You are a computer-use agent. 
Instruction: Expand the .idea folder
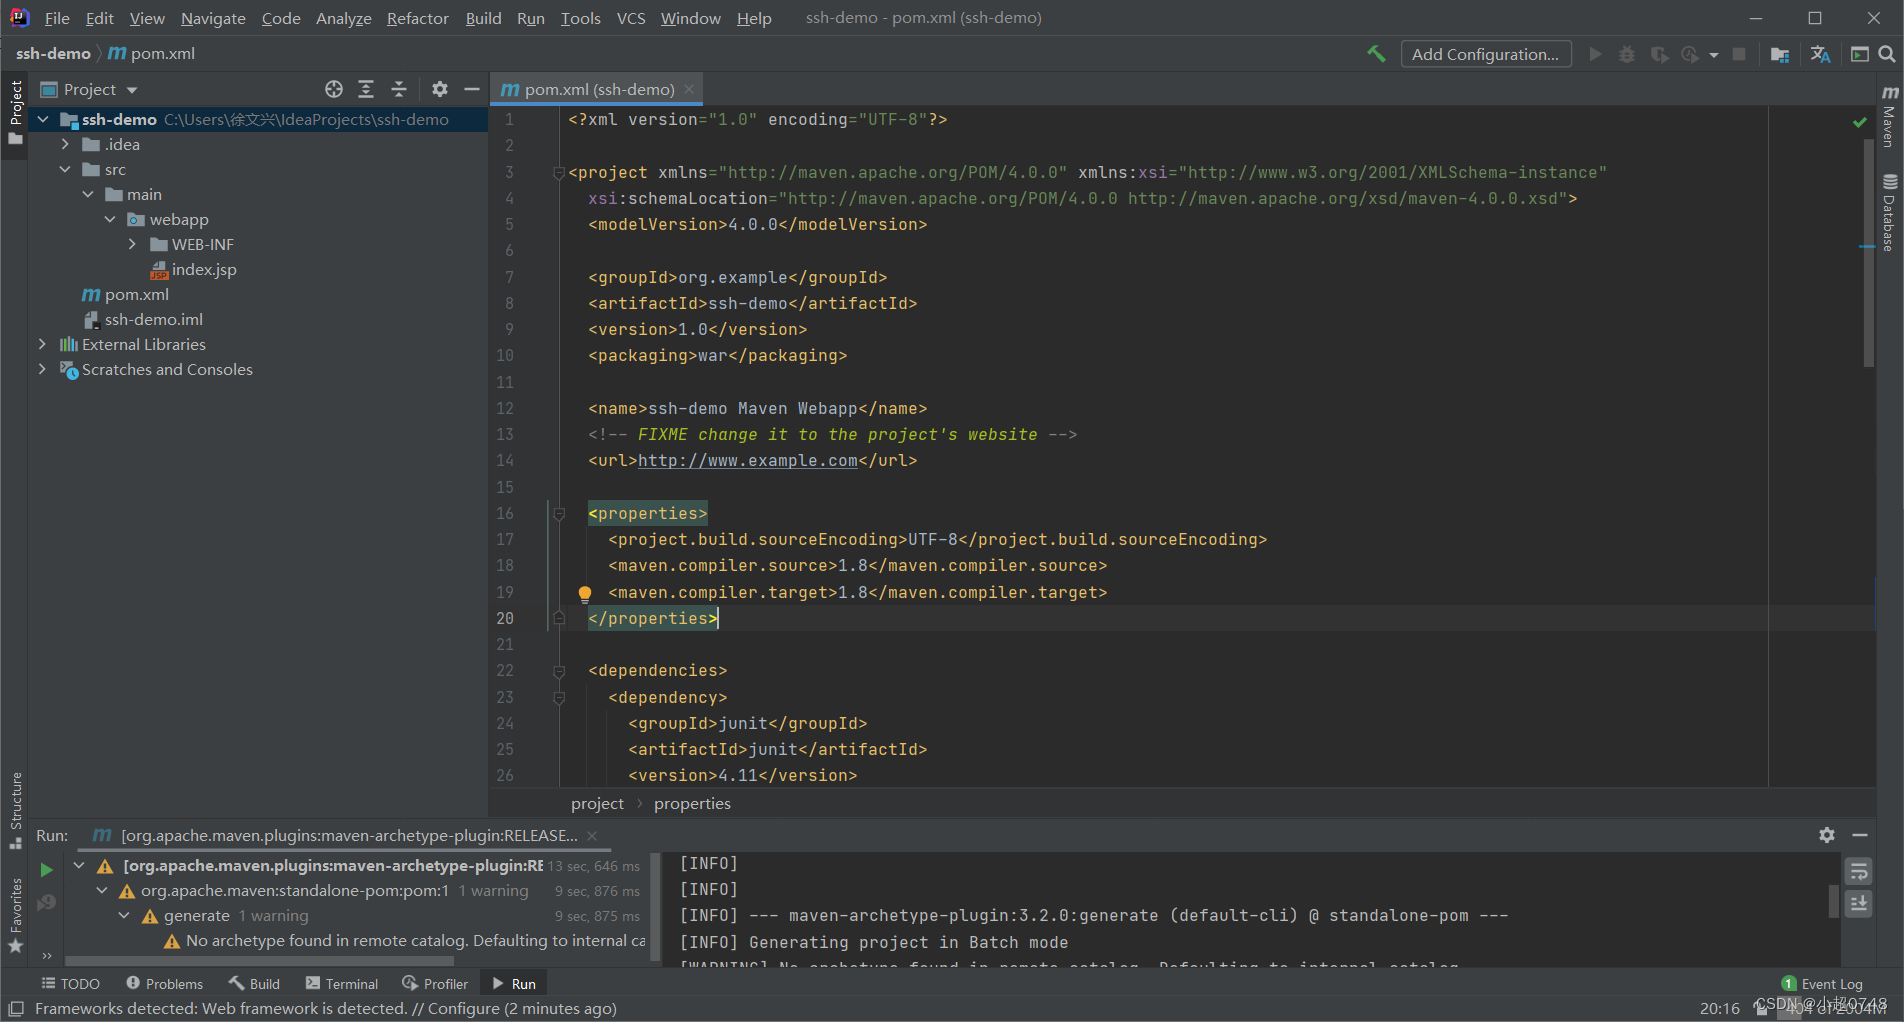(x=65, y=144)
